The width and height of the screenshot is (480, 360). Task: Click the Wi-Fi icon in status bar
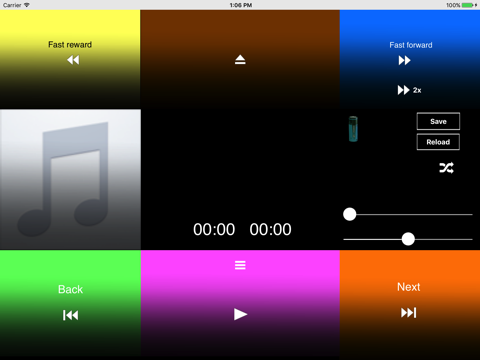[x=27, y=5]
